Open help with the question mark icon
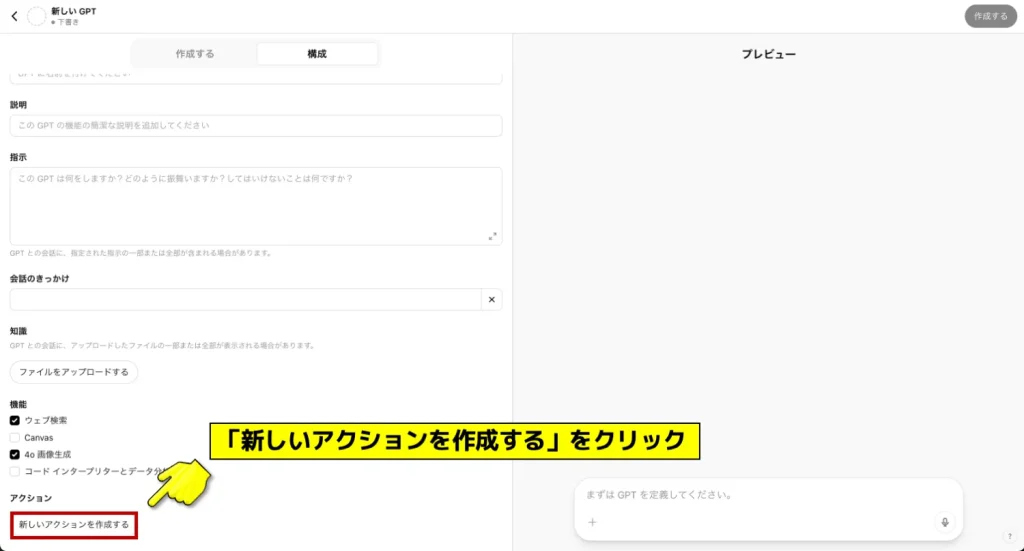 click(x=1010, y=536)
